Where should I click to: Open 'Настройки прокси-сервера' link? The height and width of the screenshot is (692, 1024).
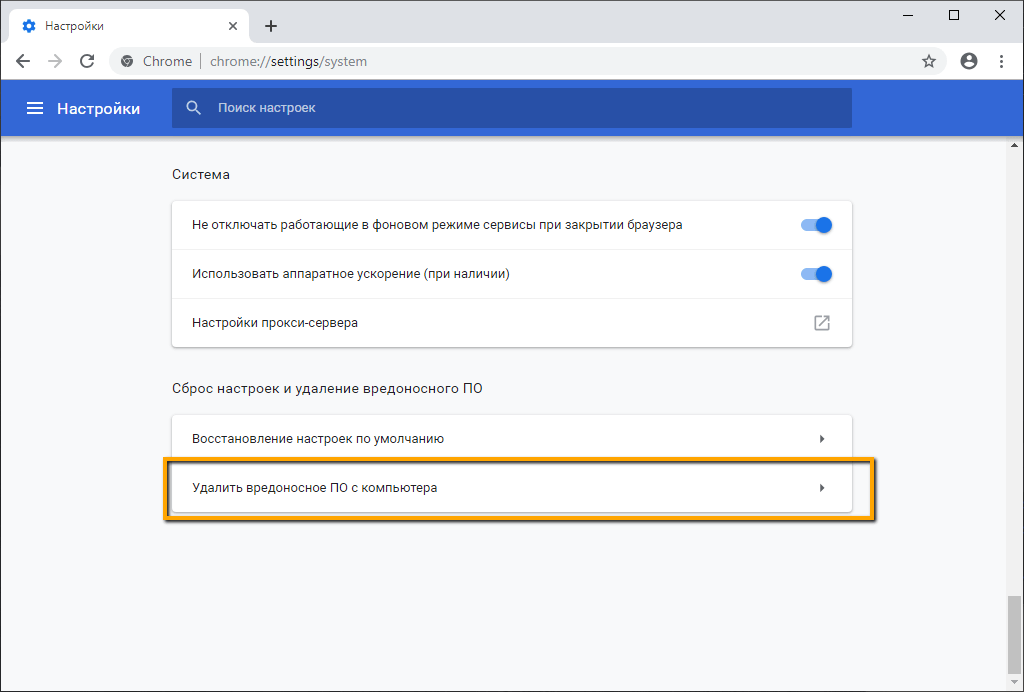275,323
